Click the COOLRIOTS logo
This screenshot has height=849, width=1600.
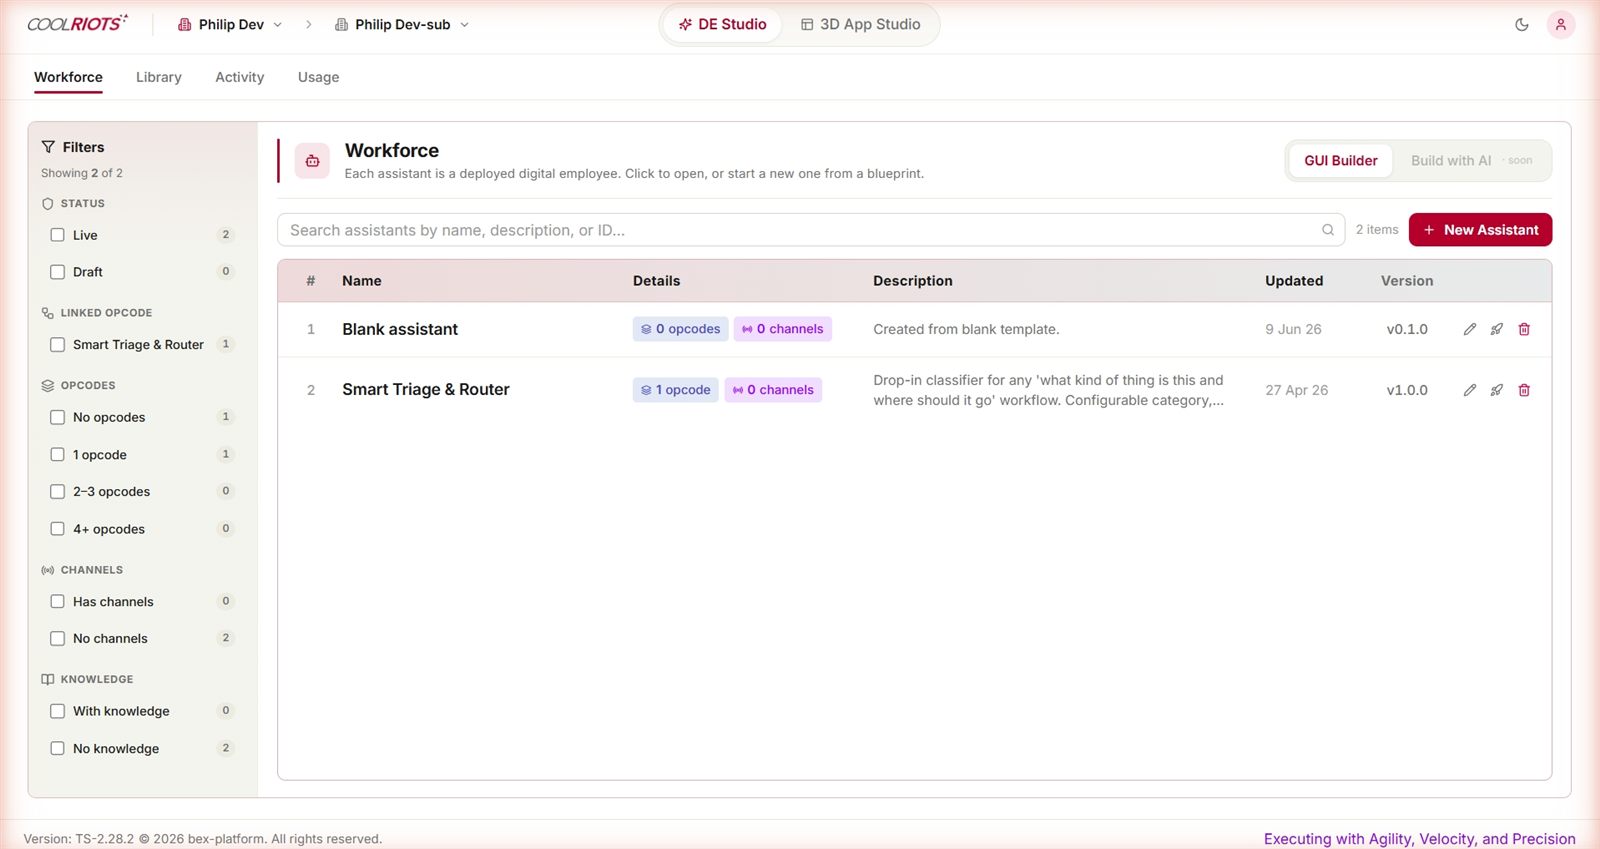[x=77, y=23]
